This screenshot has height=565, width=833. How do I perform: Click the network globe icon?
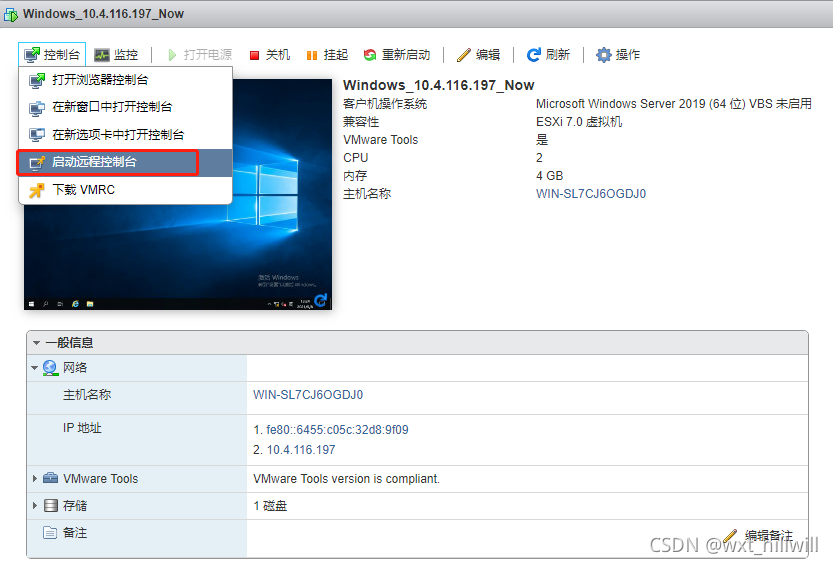(x=50, y=367)
